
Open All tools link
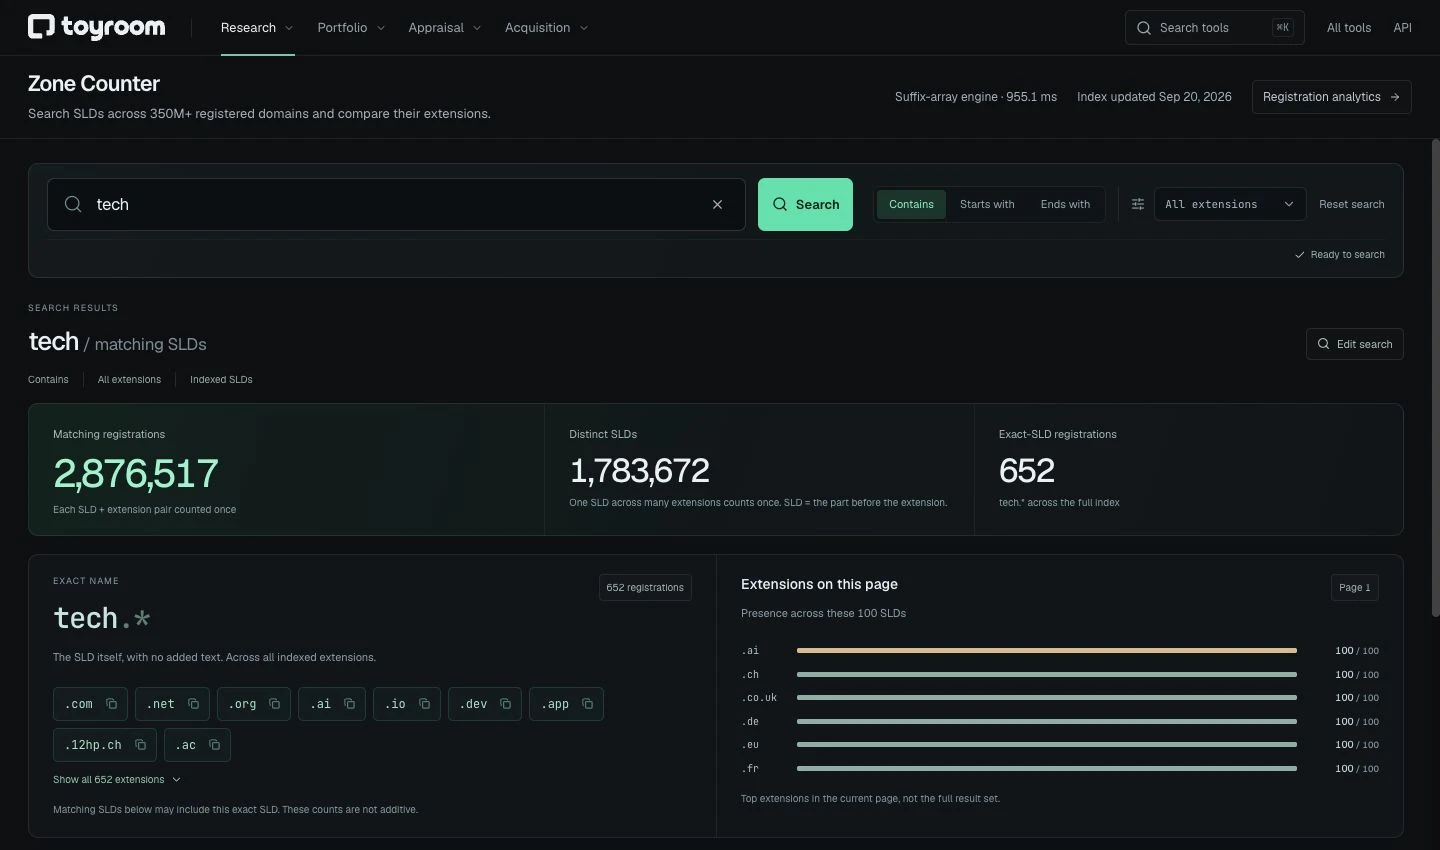point(1349,28)
